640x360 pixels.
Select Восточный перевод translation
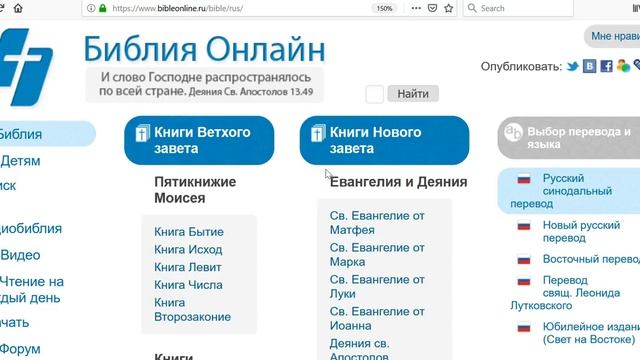[x=591, y=259]
